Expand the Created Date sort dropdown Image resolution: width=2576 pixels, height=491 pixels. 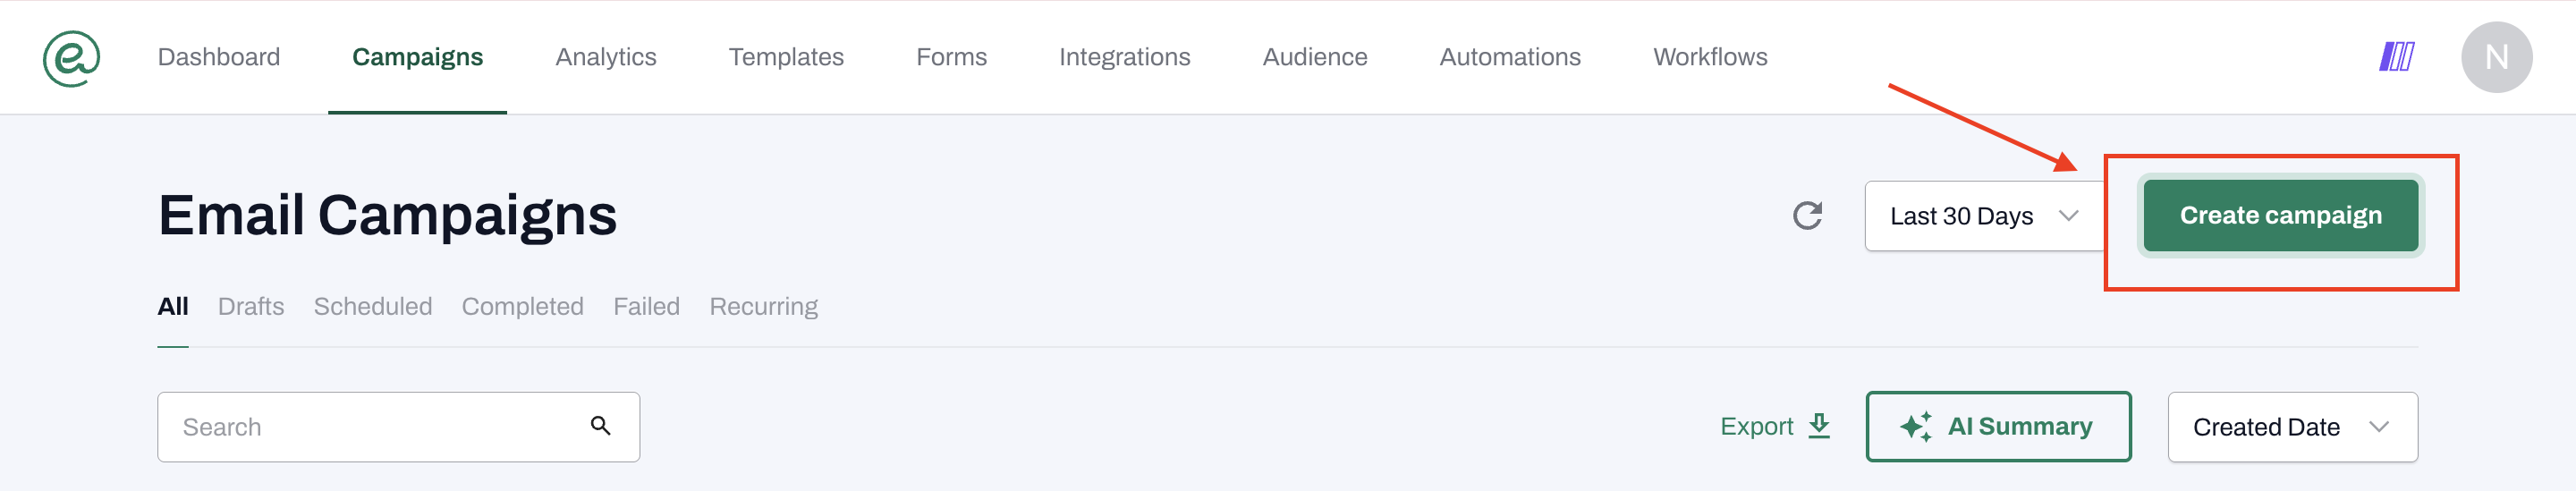point(2291,427)
